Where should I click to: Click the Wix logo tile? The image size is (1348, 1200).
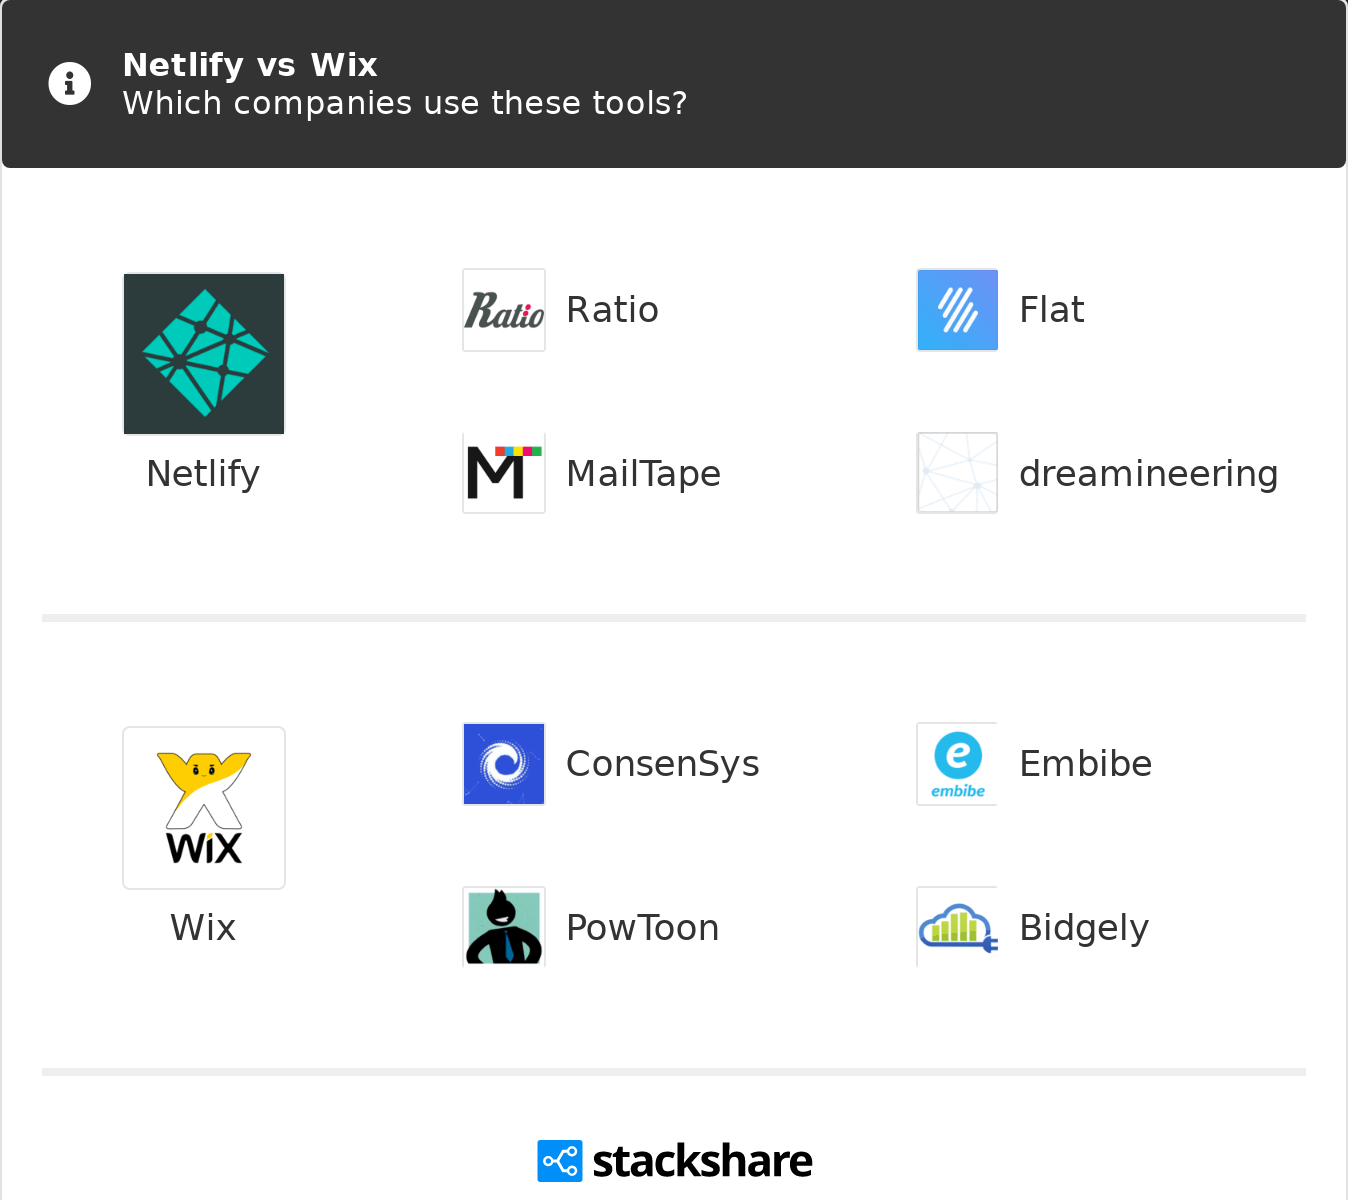204,808
